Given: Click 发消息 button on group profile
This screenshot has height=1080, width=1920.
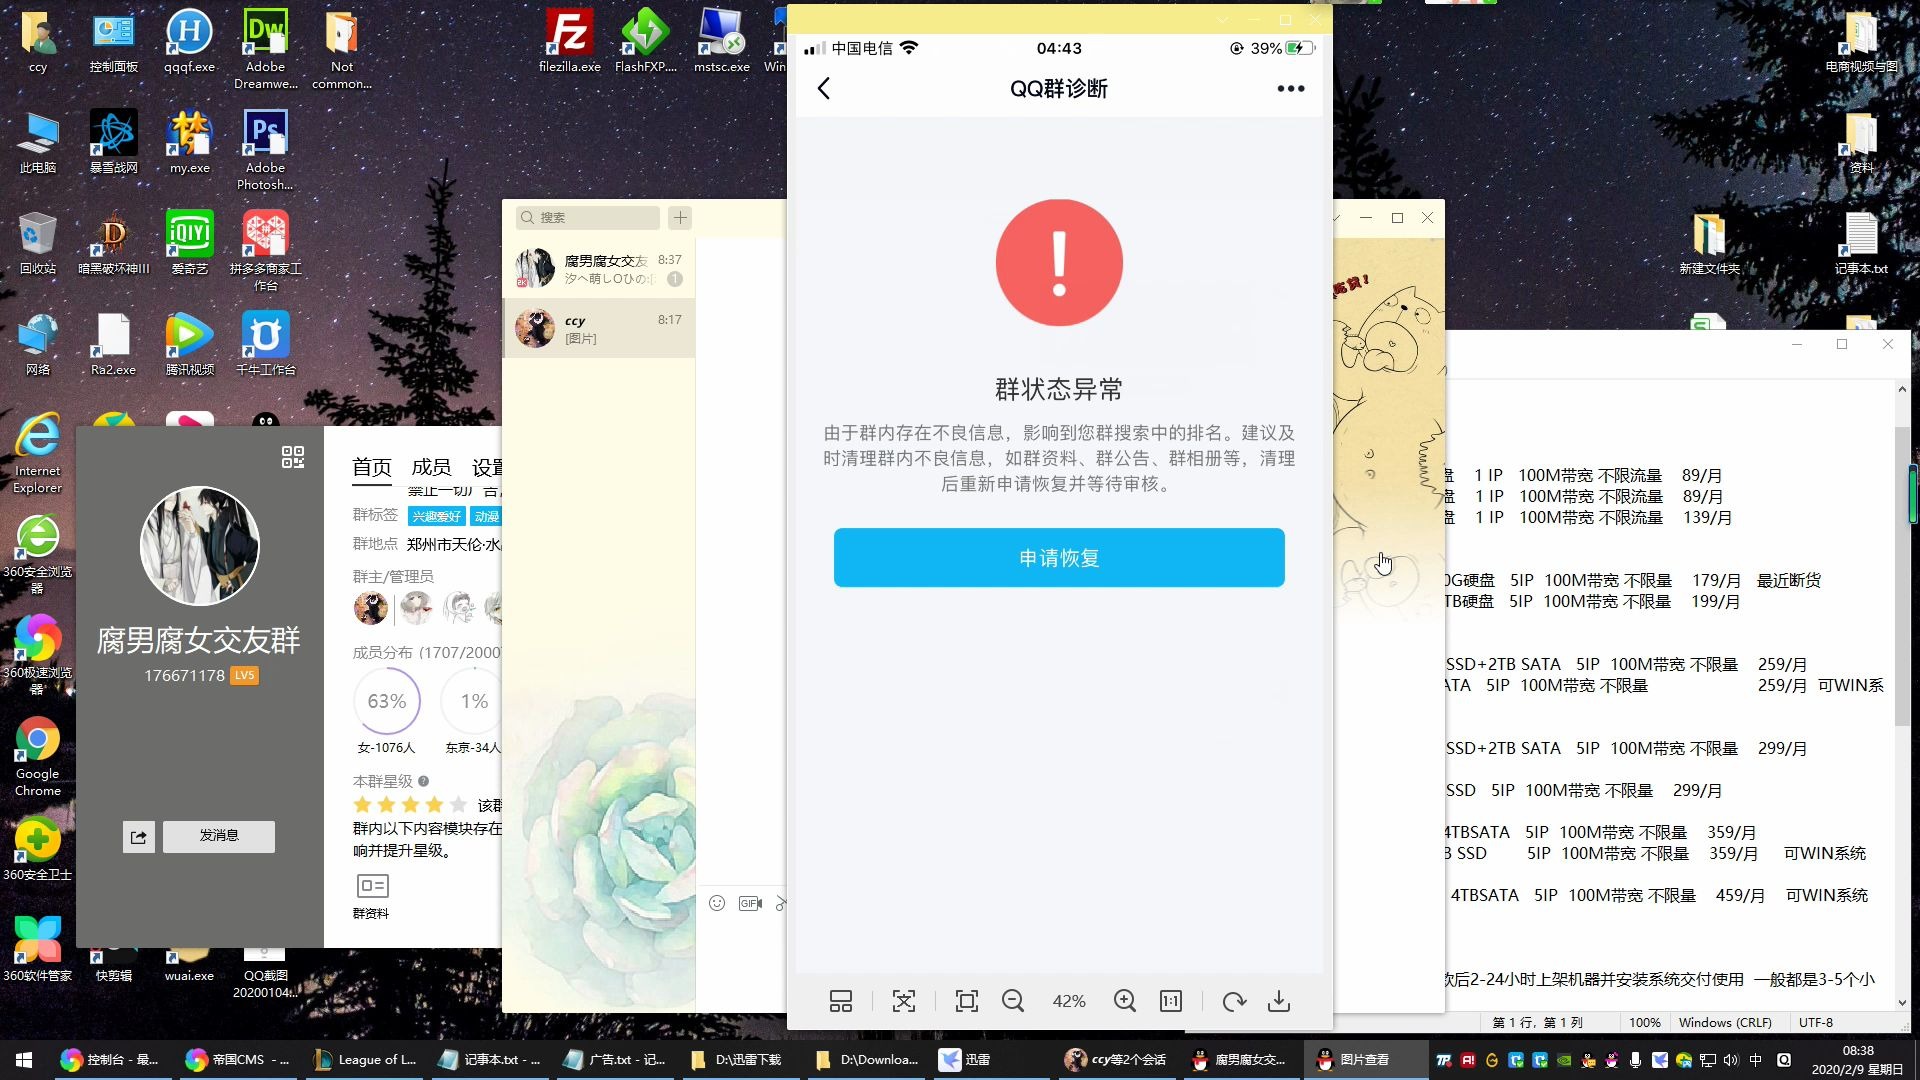Looking at the screenshot, I should tap(219, 835).
